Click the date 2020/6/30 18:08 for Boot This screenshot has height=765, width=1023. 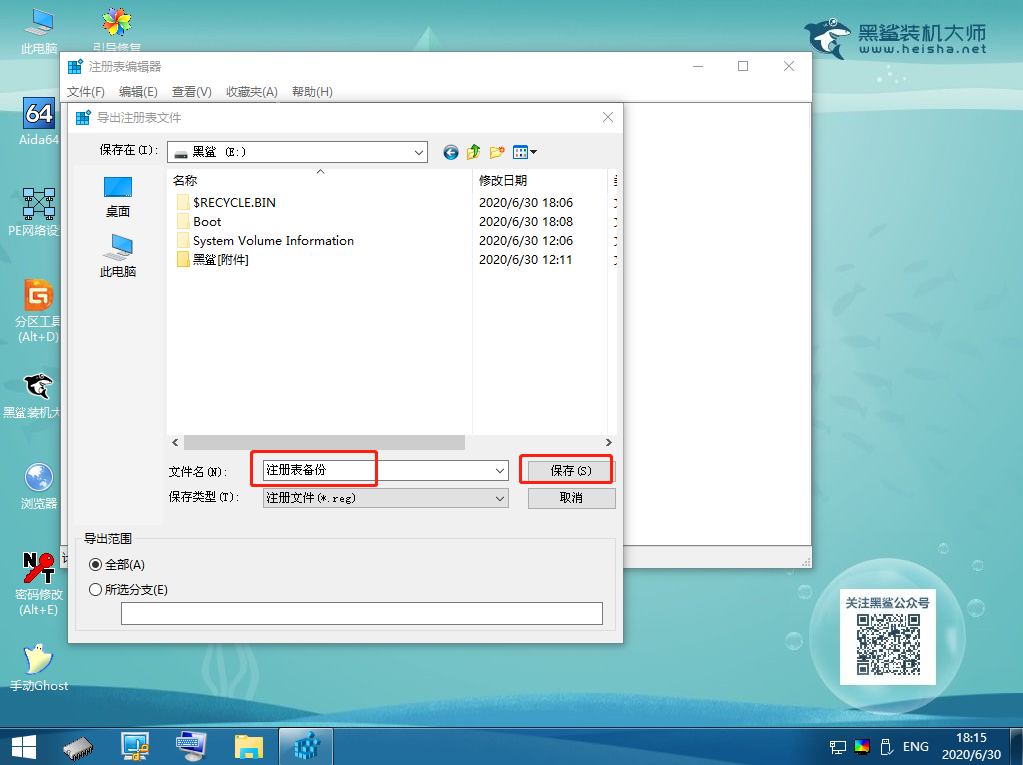pyautogui.click(x=526, y=222)
